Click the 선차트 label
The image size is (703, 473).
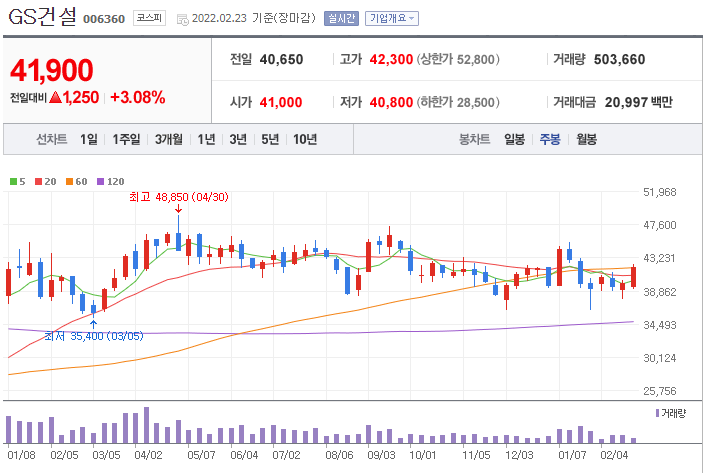(52, 139)
